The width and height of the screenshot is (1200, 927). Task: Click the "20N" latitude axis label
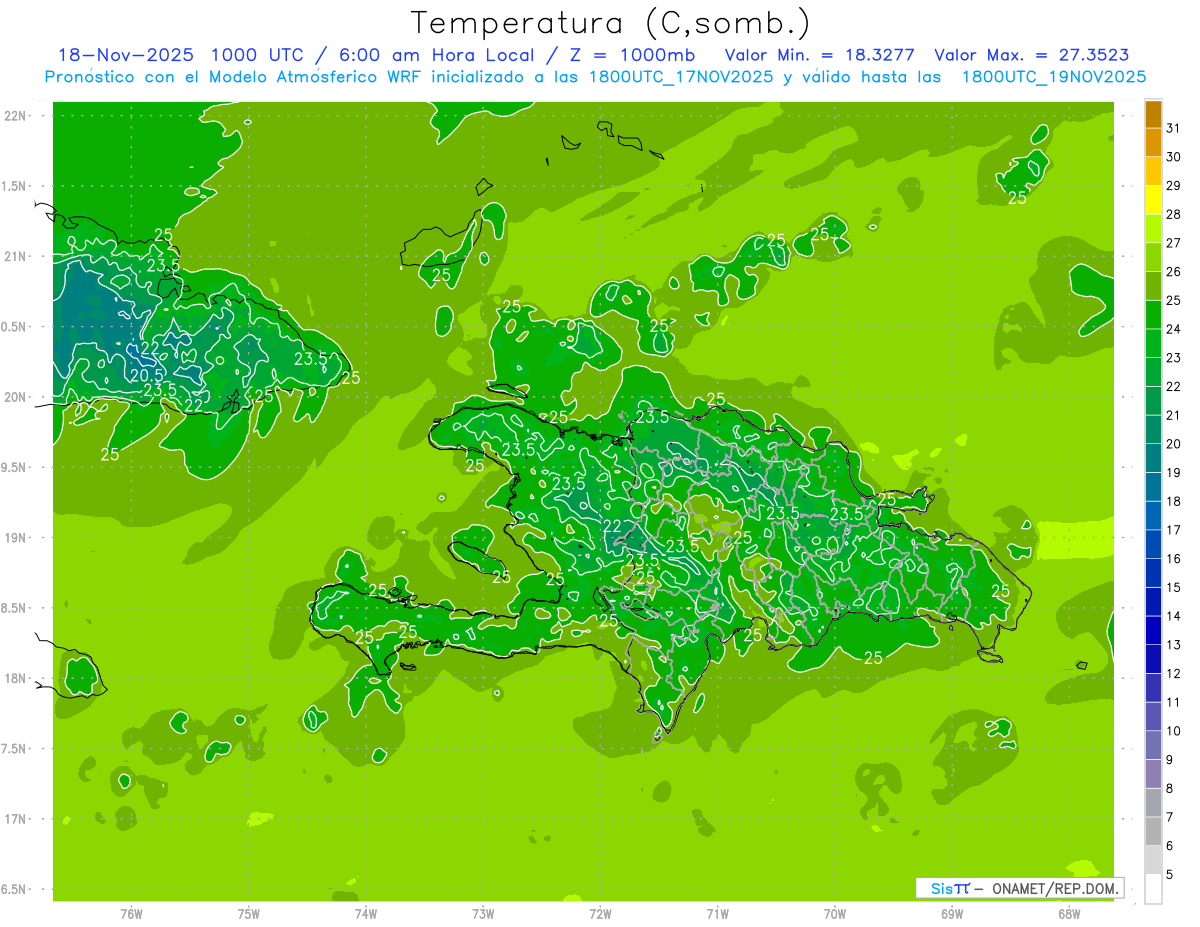point(16,397)
